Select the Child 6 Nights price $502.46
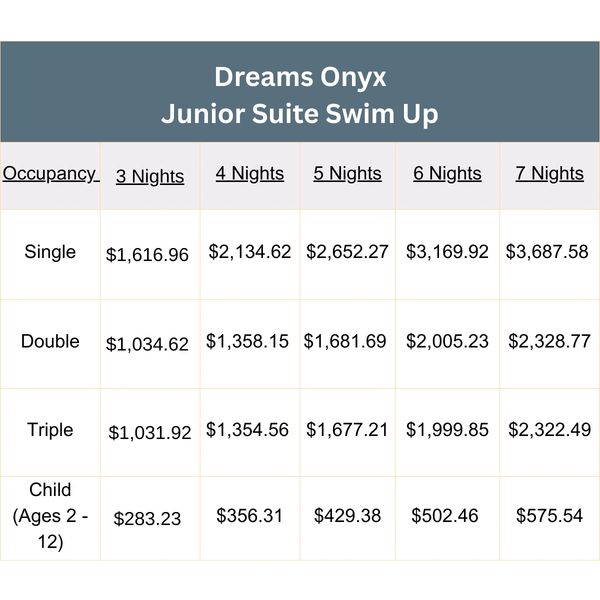The image size is (600, 600). tap(445, 516)
